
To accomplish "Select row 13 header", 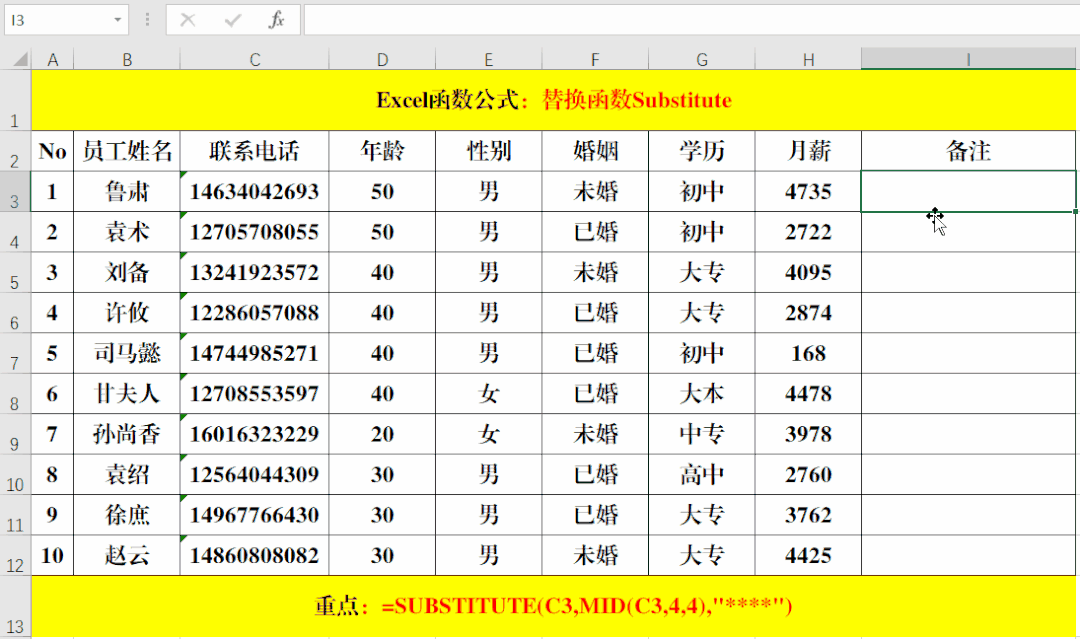I will tap(15, 607).
